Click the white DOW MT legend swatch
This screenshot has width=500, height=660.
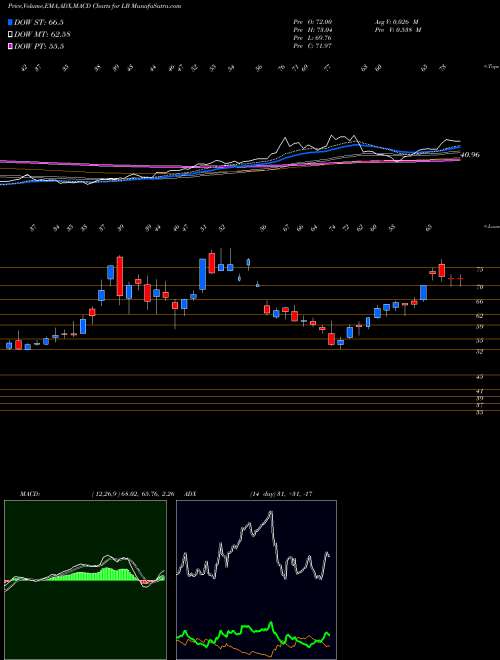click(x=11, y=34)
